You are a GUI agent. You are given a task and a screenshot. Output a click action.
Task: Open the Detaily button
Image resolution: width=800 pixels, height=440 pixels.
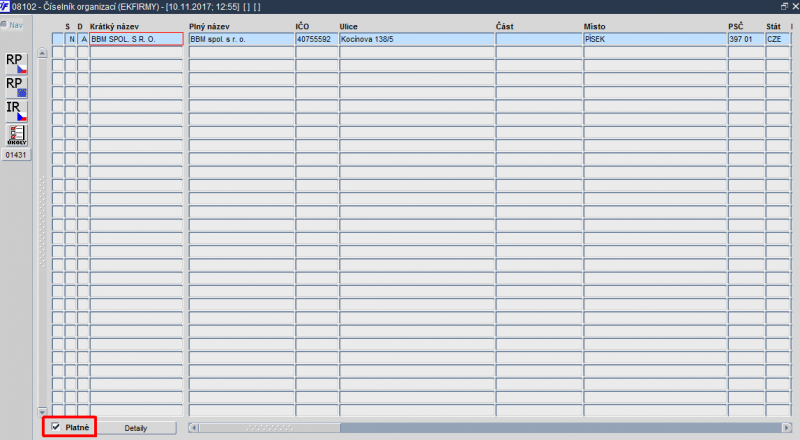point(136,428)
